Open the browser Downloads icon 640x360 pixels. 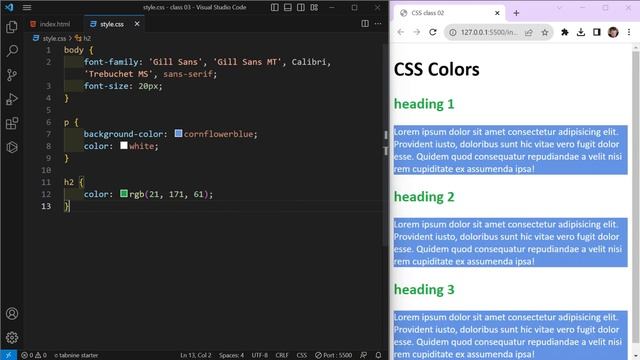[x=581, y=32]
